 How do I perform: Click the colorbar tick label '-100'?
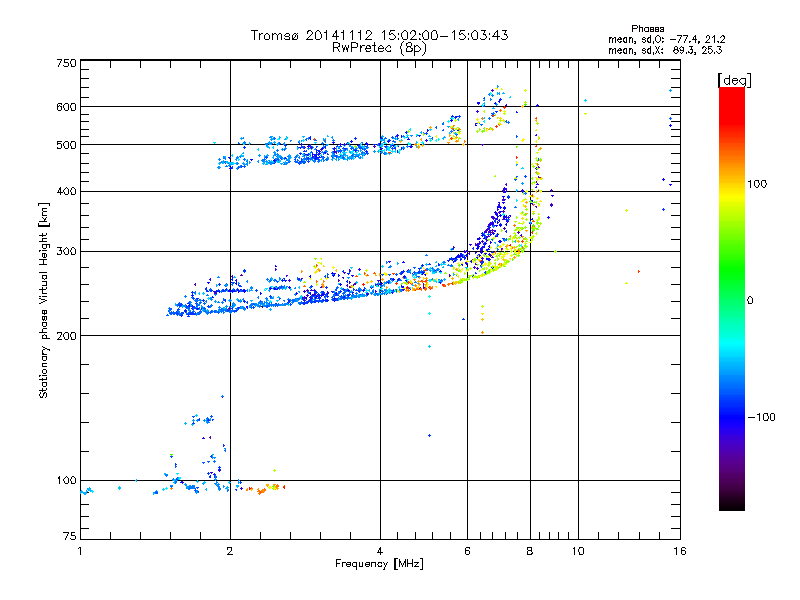761,417
